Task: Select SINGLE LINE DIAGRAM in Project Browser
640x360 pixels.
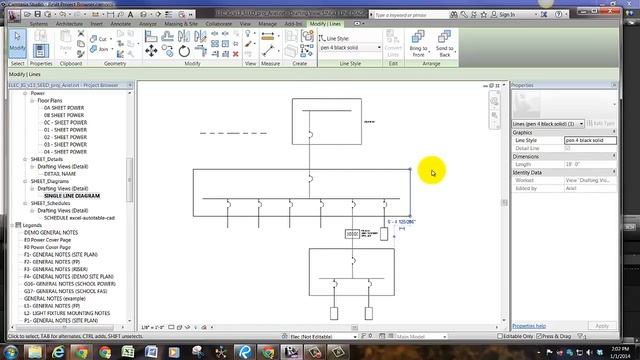Action: tap(72, 196)
